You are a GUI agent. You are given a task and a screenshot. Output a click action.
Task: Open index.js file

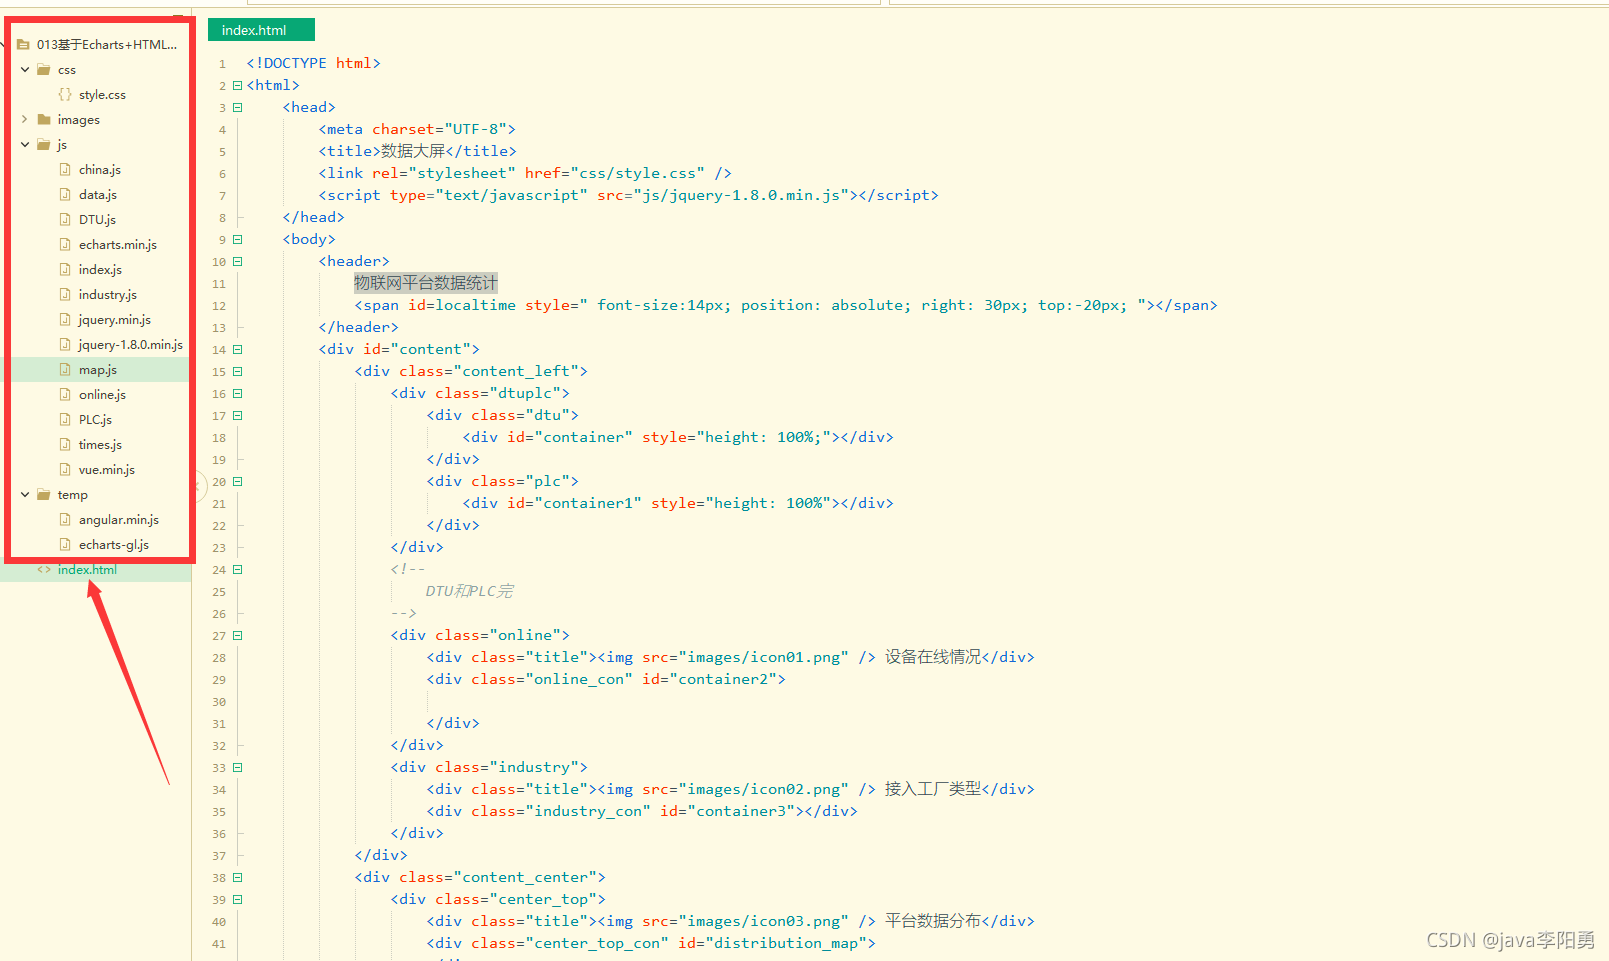coord(100,270)
